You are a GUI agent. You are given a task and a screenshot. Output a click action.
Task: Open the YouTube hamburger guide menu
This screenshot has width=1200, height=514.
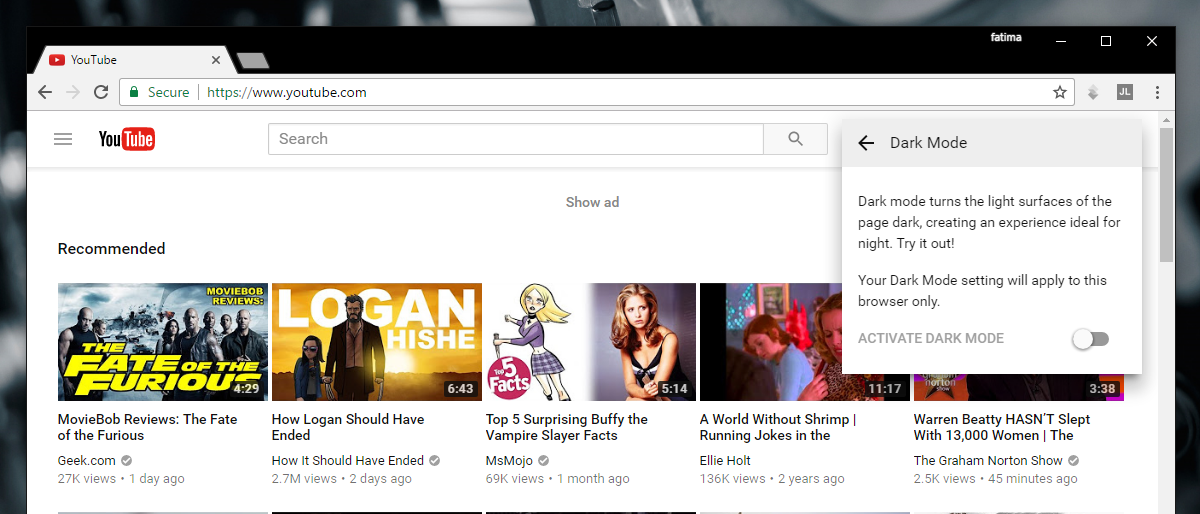[63, 139]
